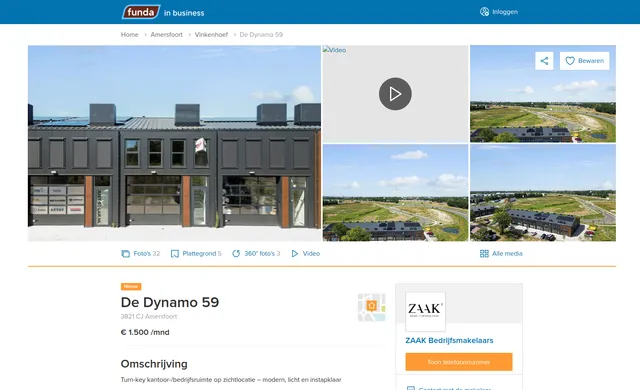This screenshot has height=390, width=640.
Task: Open the ZAAK Bedrijfsmakelaars link
Action: 449,340
